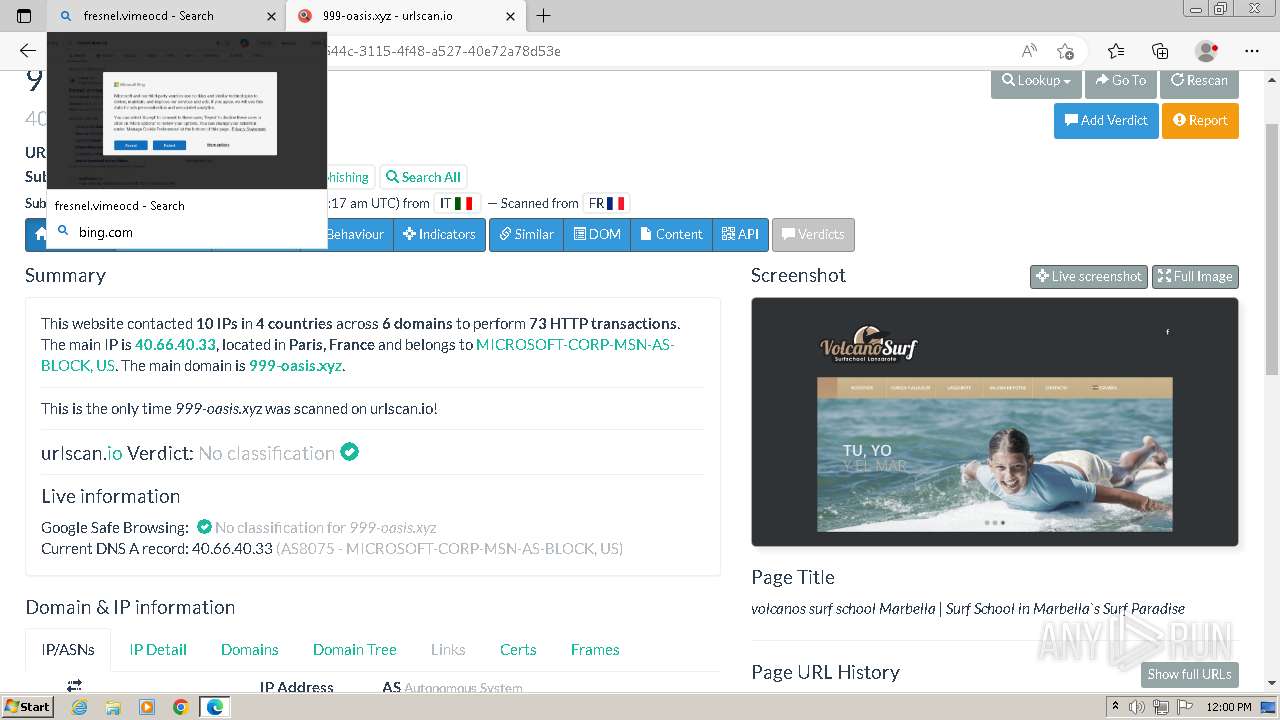The width and height of the screenshot is (1280, 720).
Task: Switch to the Frames tab
Action: coord(595,649)
